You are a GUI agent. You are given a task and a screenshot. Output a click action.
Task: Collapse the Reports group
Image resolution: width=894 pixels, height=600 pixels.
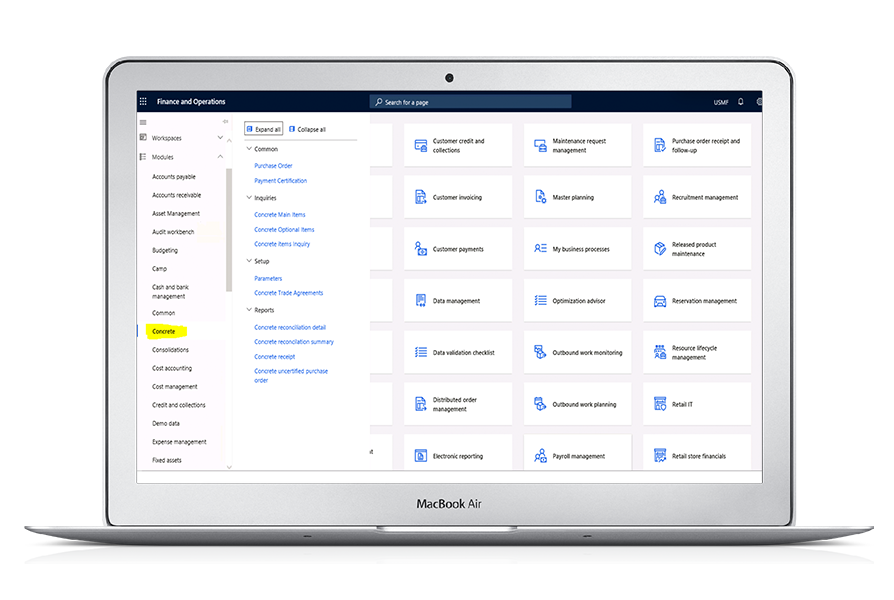tap(248, 310)
